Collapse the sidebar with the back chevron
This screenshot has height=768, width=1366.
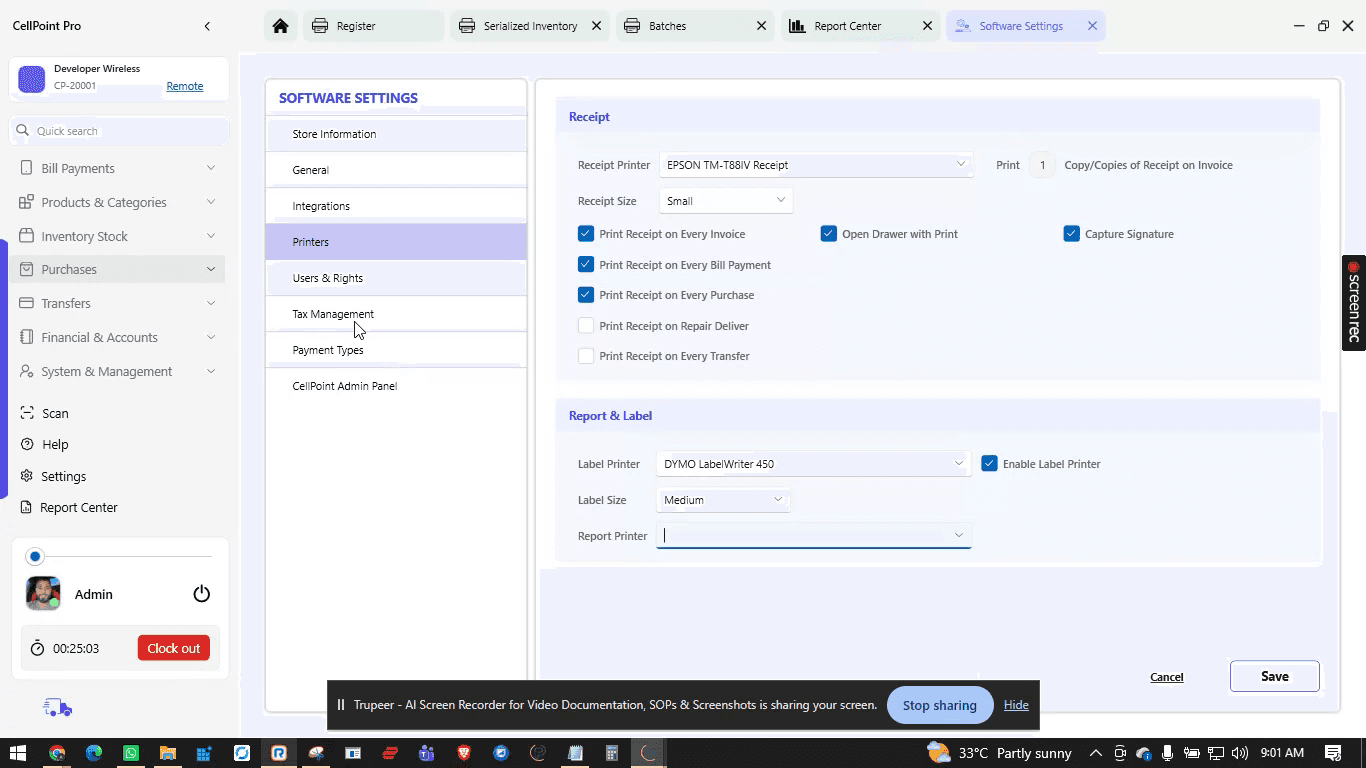pos(207,26)
